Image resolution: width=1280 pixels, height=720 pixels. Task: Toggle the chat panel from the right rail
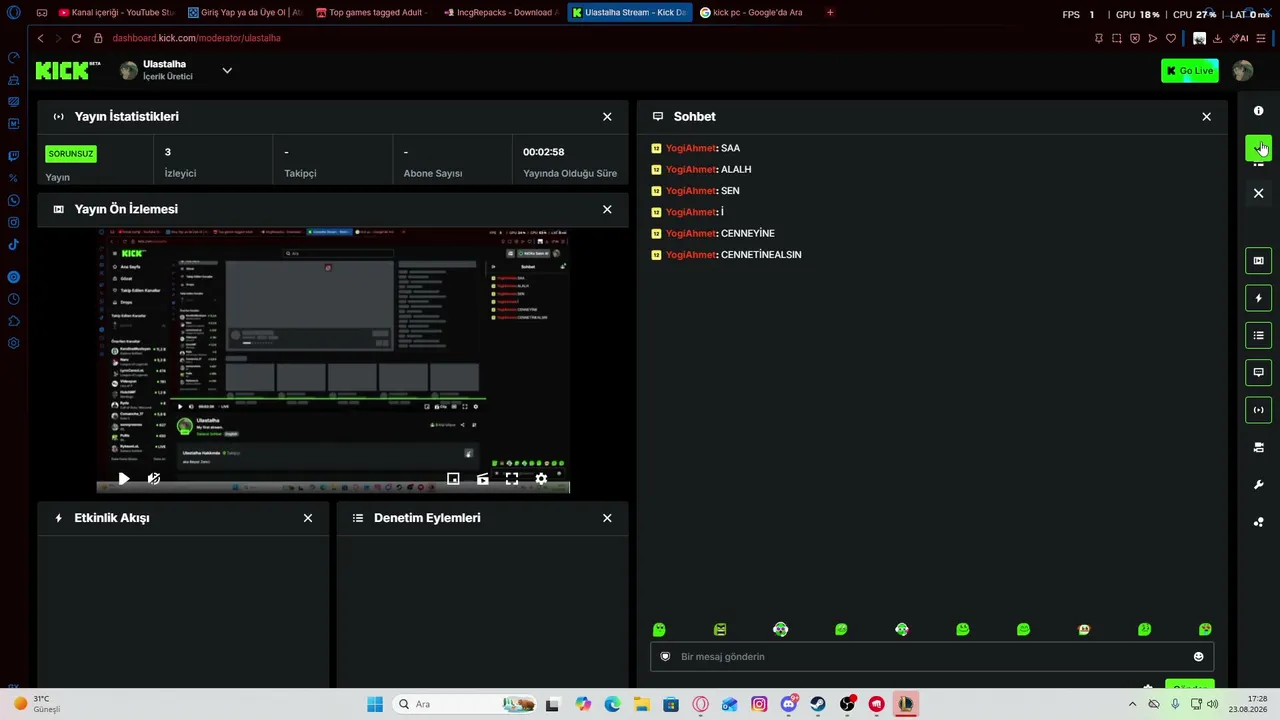coord(1258,372)
